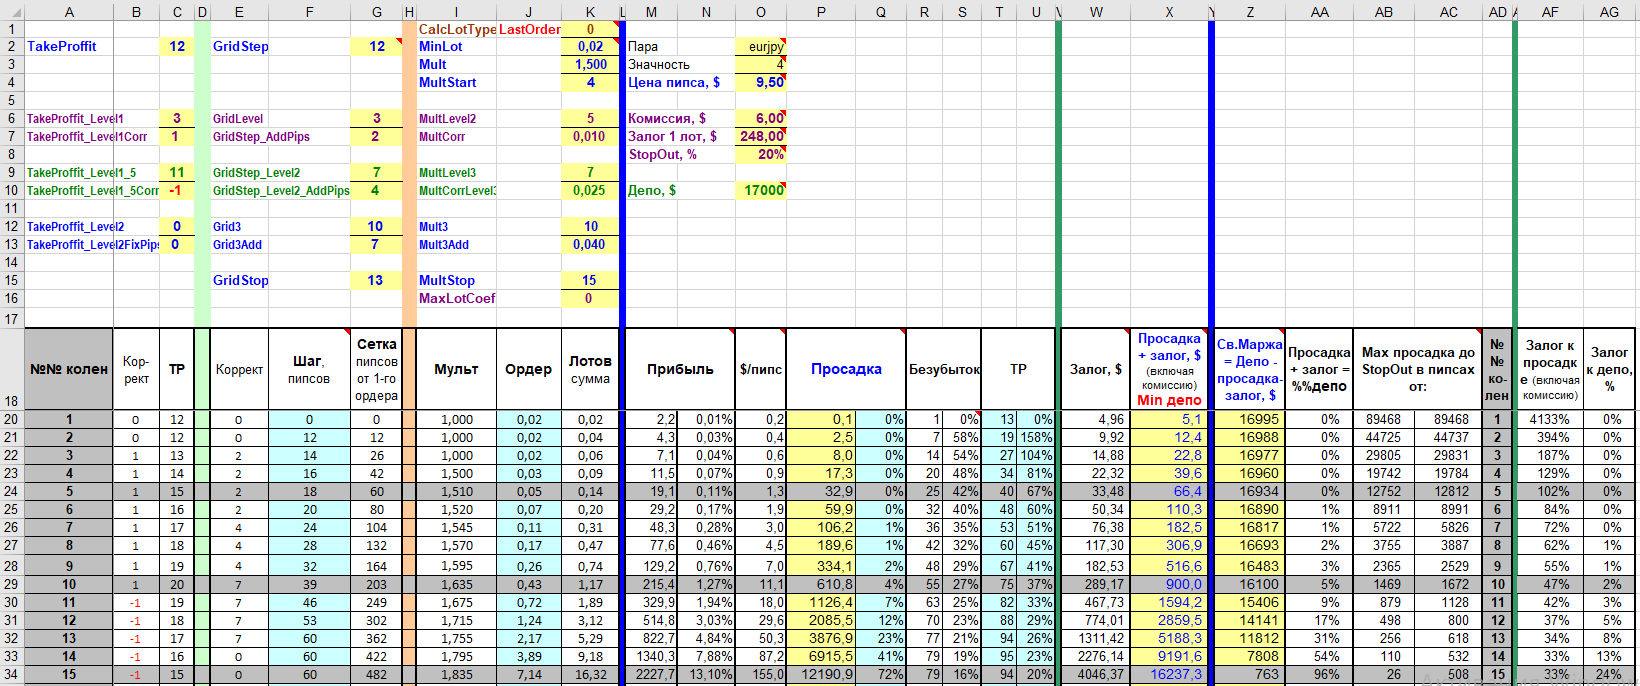1640x686 pixels.
Task: Click the blue Просадка table header
Action: [x=846, y=369]
